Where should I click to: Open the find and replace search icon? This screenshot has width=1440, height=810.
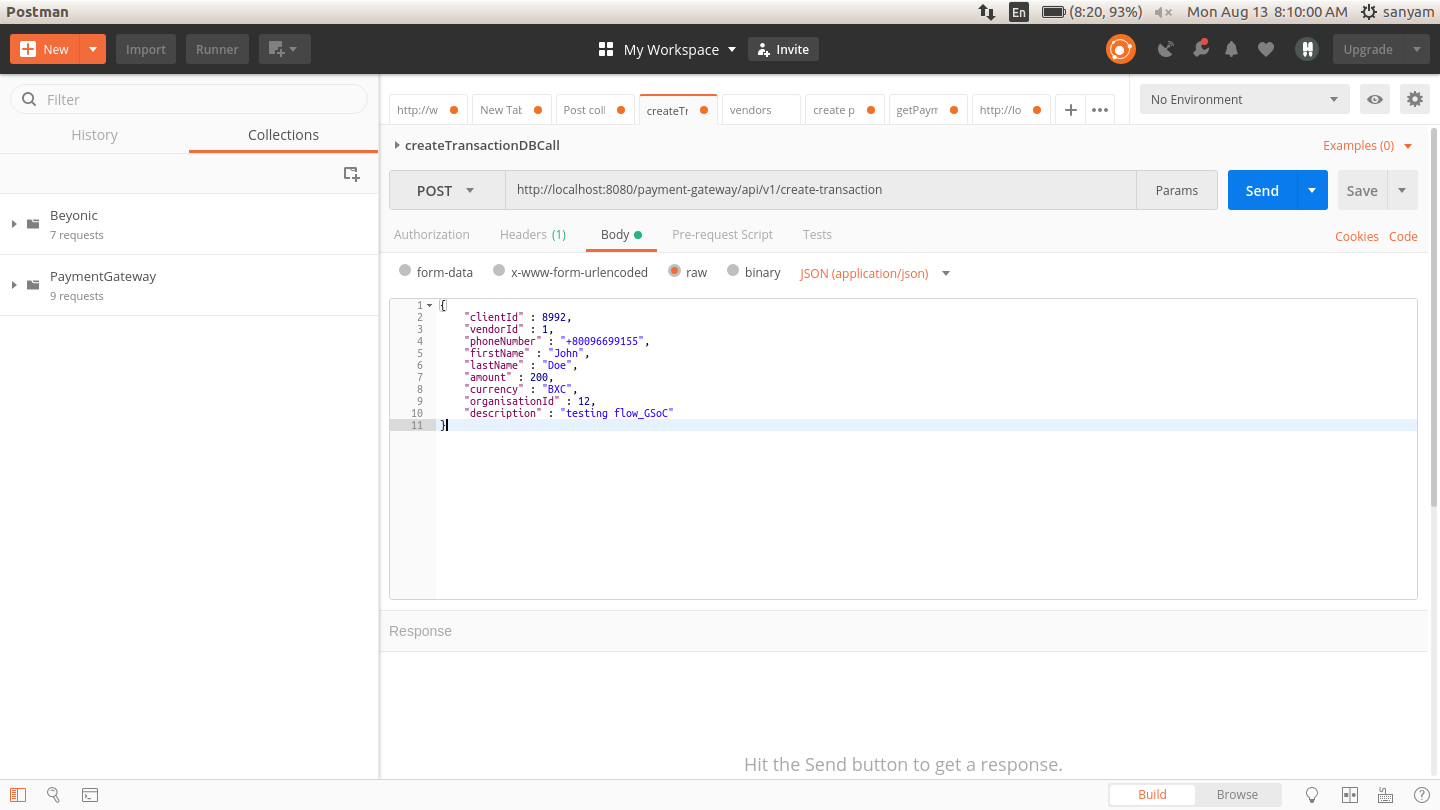point(54,795)
